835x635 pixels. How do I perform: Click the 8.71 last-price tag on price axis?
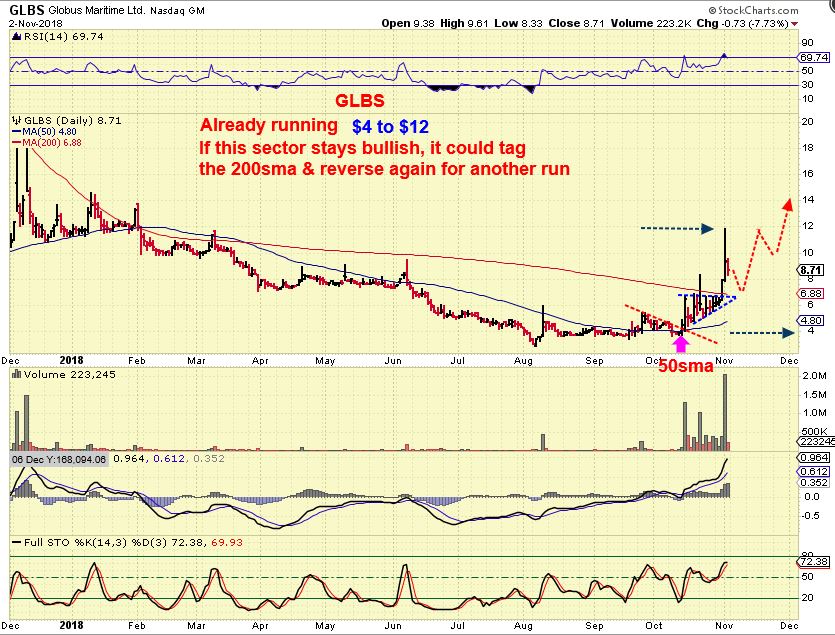tap(811, 271)
